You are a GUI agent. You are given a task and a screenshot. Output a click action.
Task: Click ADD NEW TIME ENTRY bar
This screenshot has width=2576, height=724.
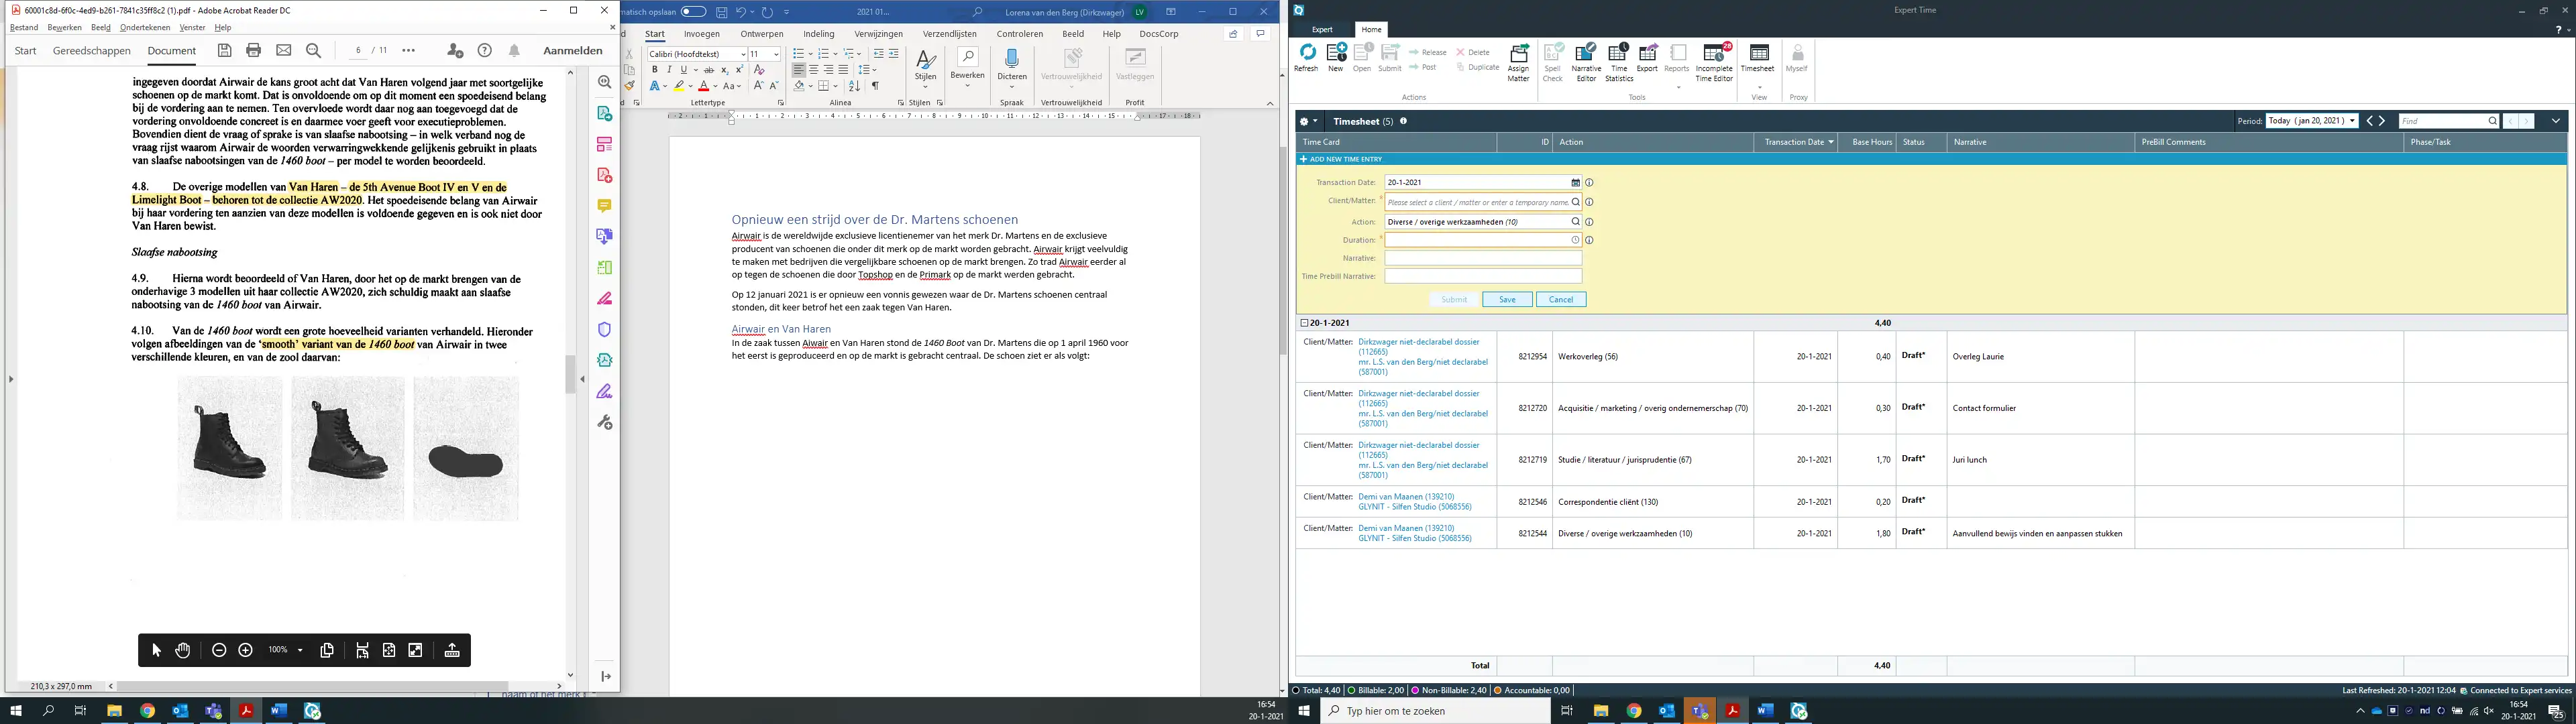(x=1932, y=159)
